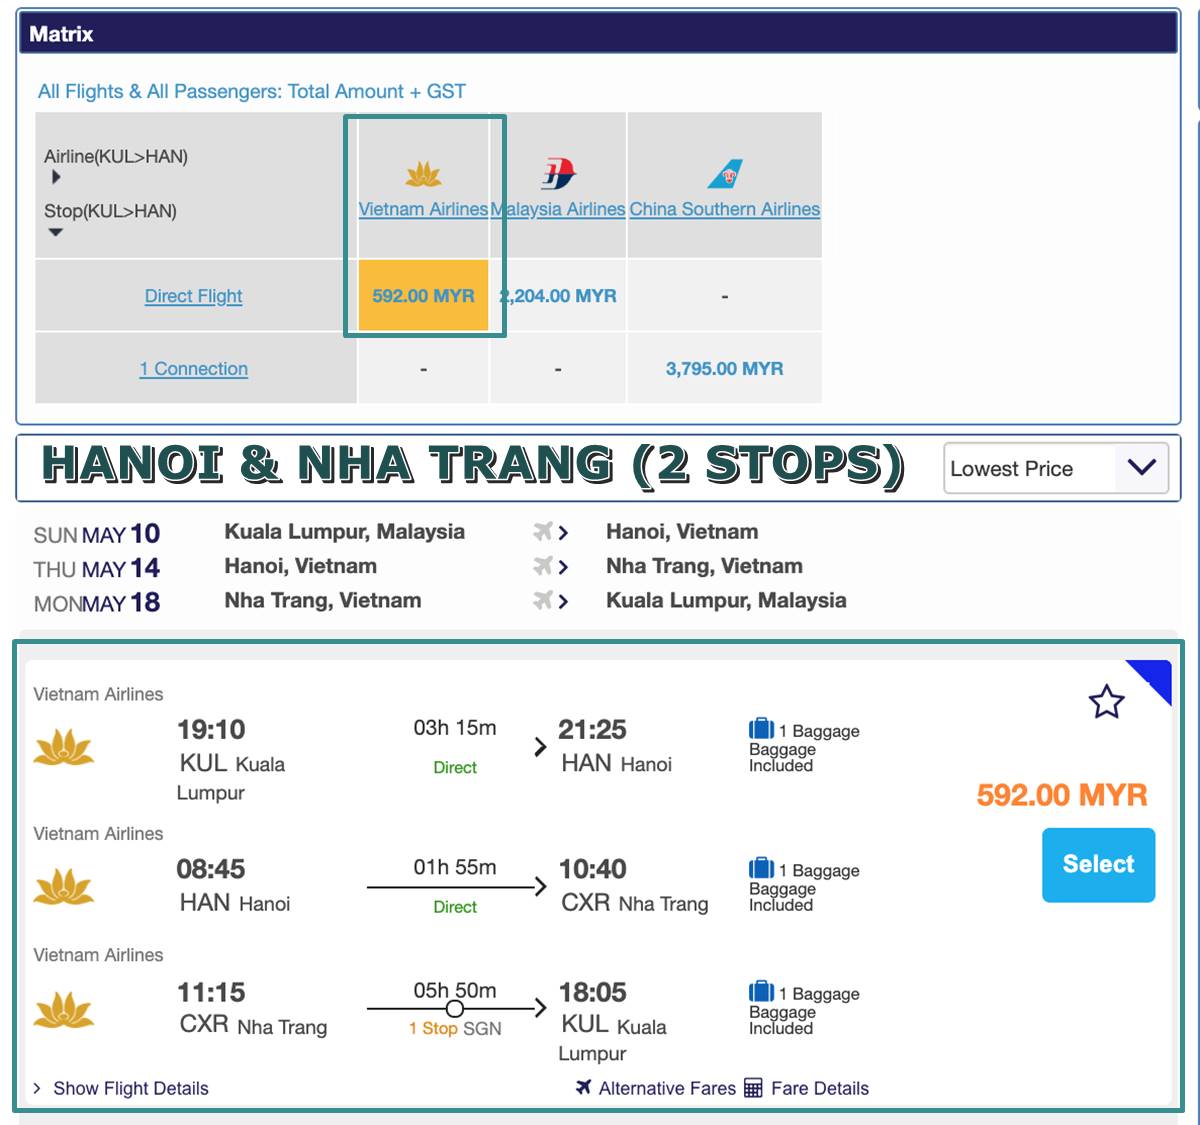Collapse the Stop(KUL>HAN) triangle
1200x1125 pixels.
[56, 232]
